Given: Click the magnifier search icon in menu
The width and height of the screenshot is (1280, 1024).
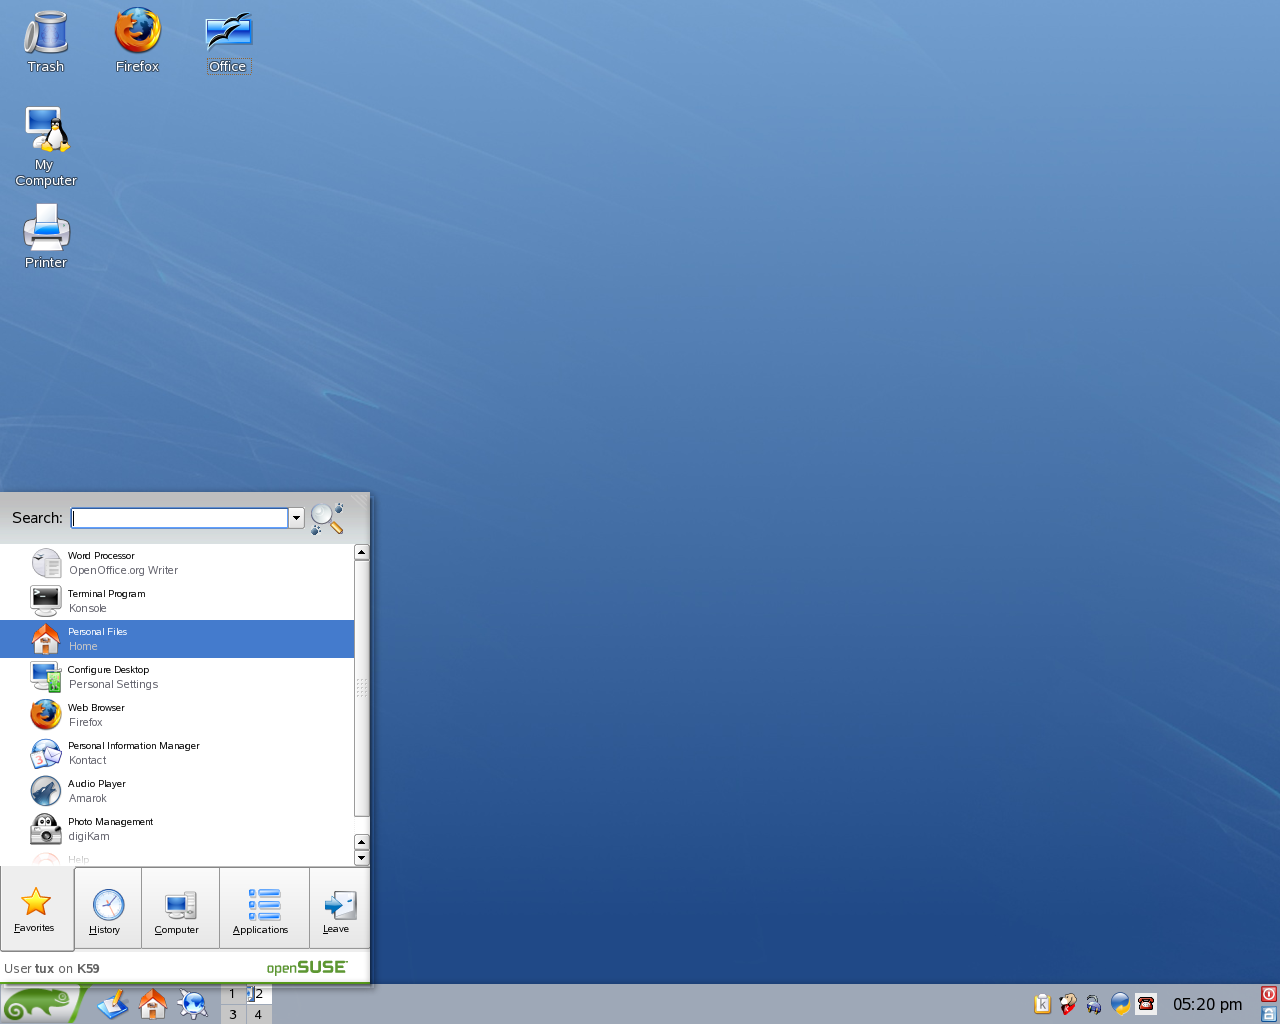Looking at the screenshot, I should point(327,518).
